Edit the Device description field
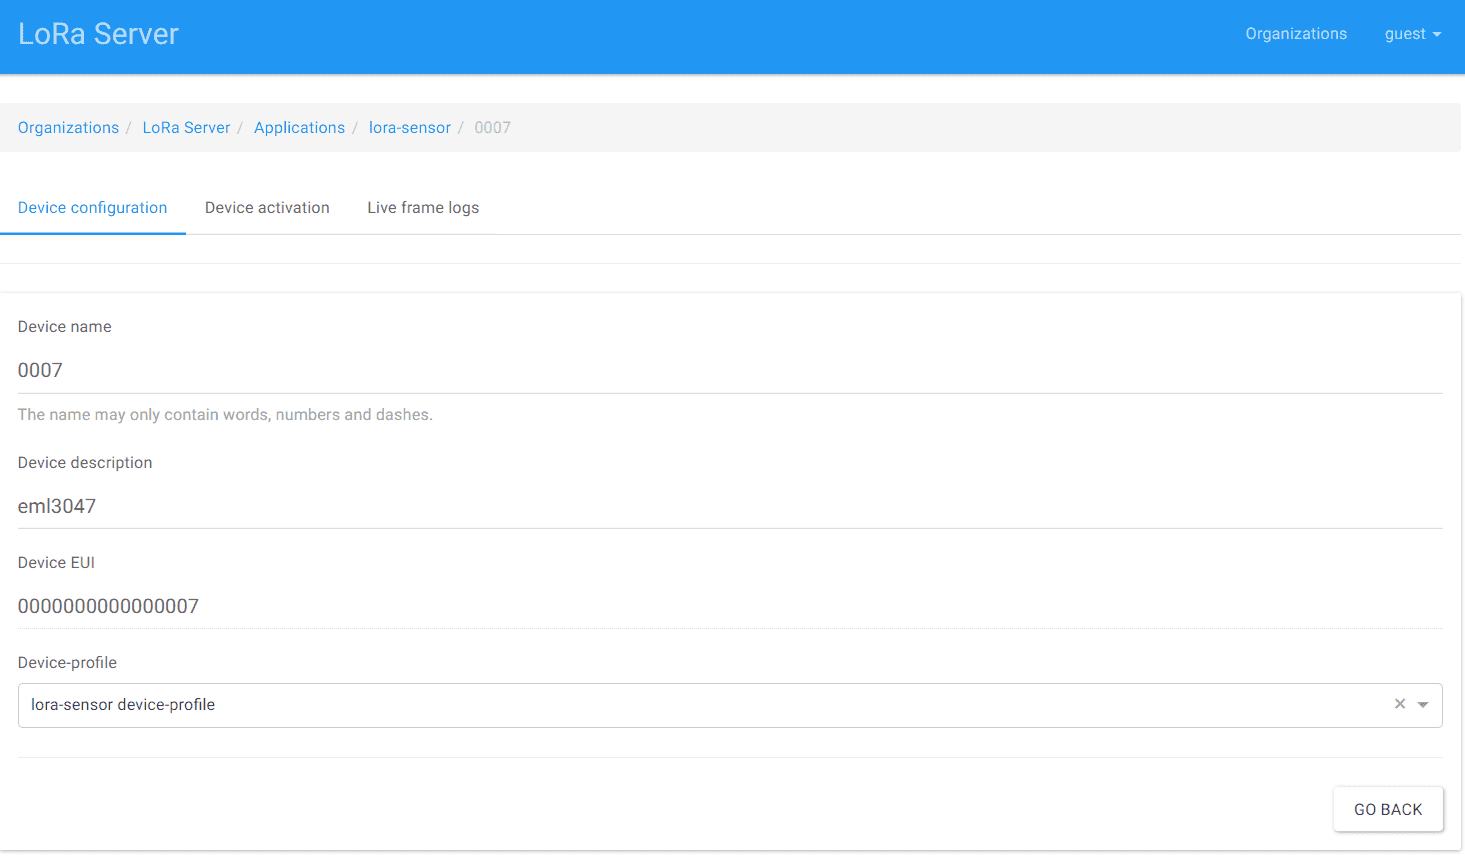The width and height of the screenshot is (1465, 858). 730,506
